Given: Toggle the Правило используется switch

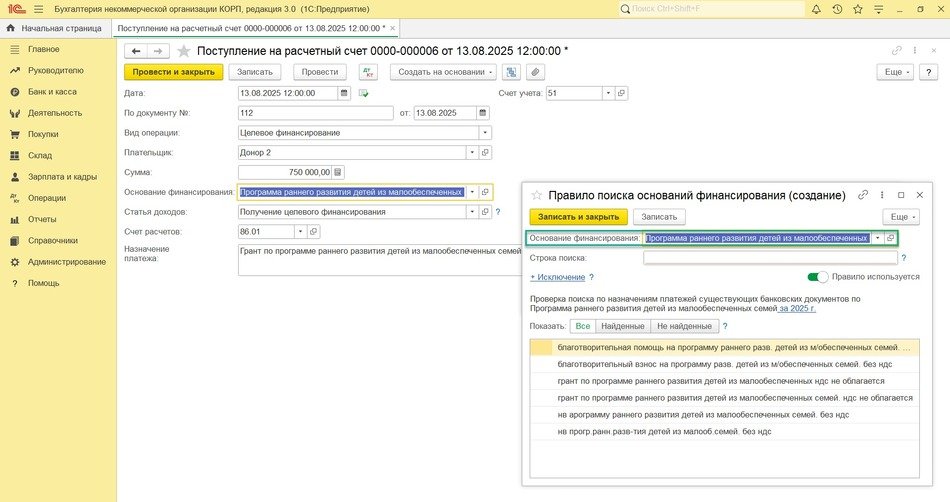Looking at the screenshot, I should (x=818, y=277).
